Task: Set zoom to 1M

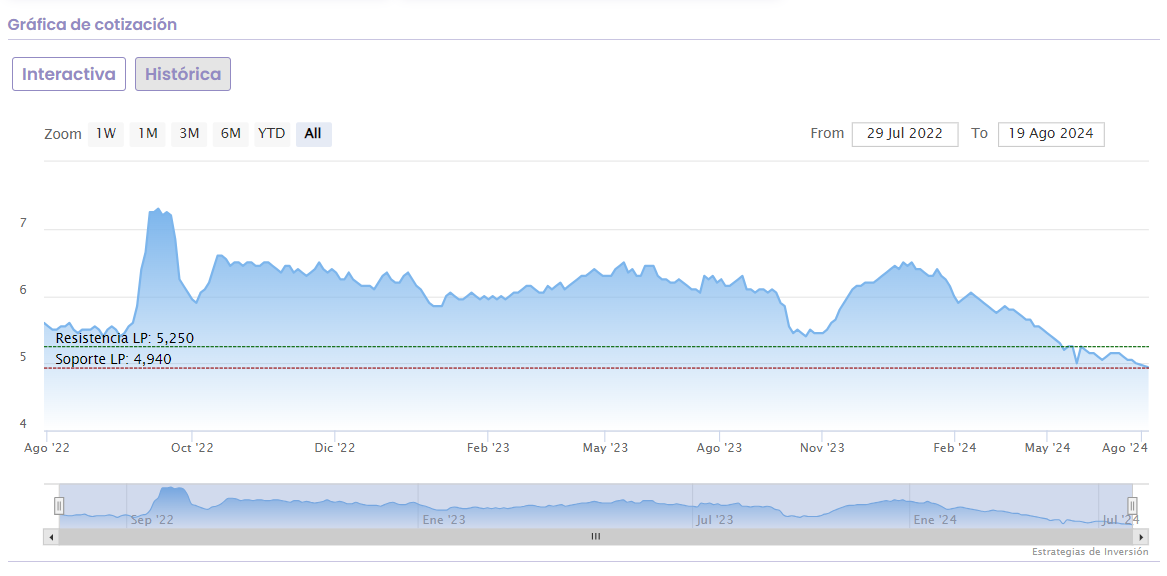Action: [x=147, y=134]
